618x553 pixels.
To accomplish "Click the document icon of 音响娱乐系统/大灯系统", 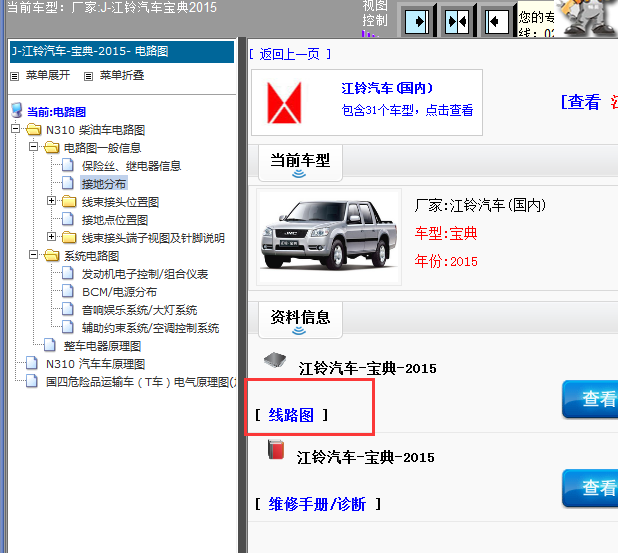I will (67, 309).
